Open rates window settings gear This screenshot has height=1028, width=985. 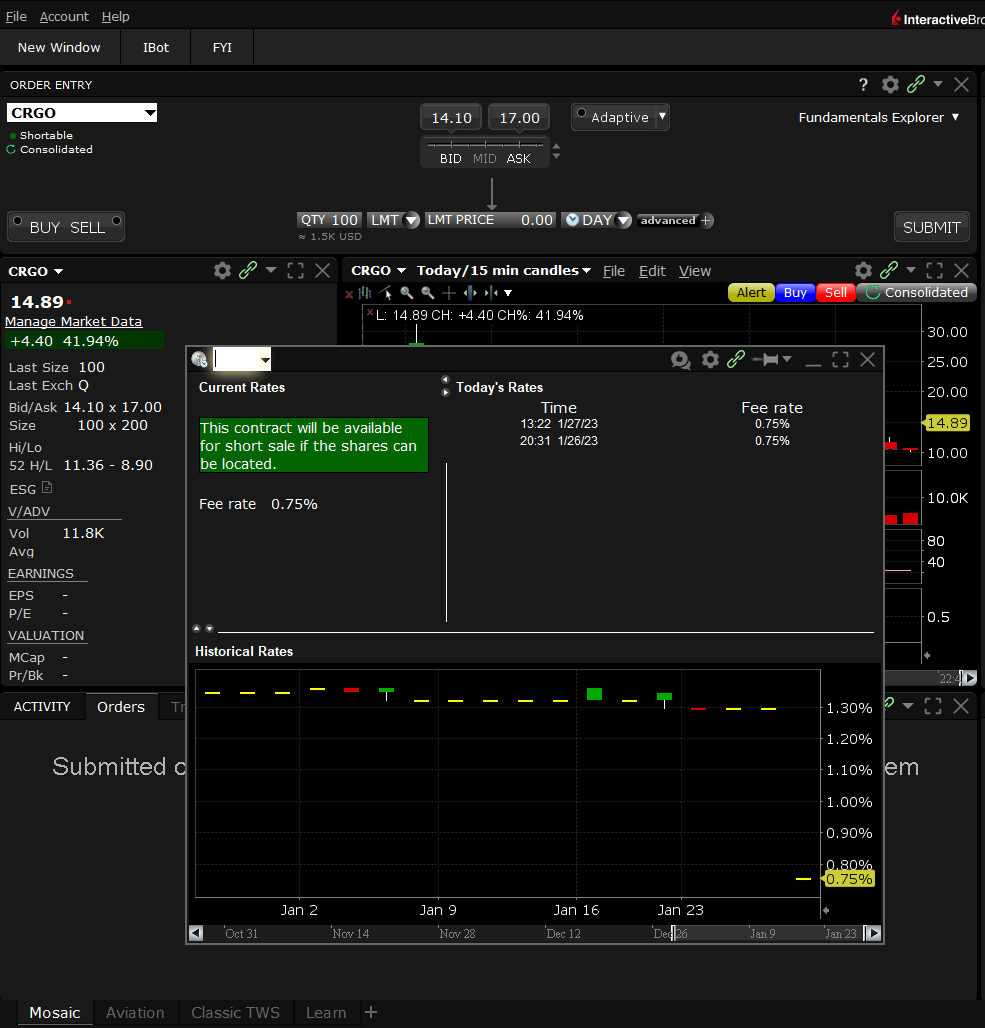click(x=710, y=359)
